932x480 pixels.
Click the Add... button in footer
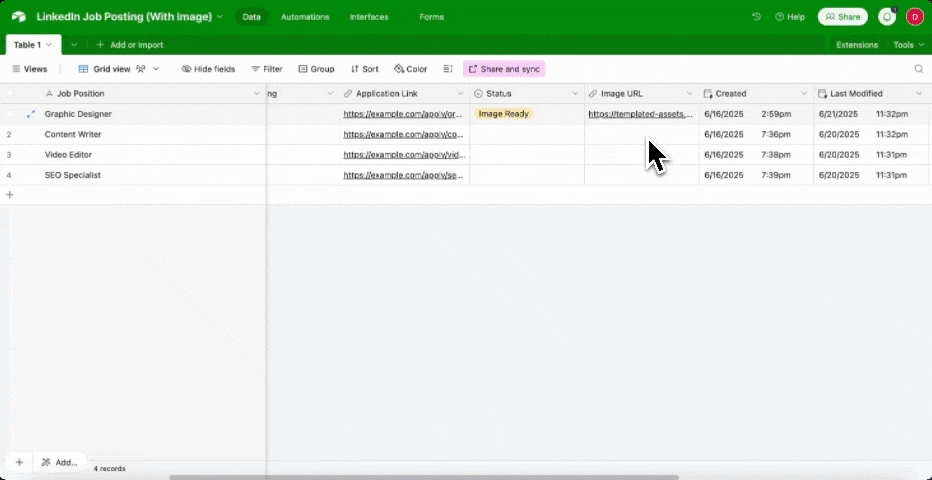(59, 462)
